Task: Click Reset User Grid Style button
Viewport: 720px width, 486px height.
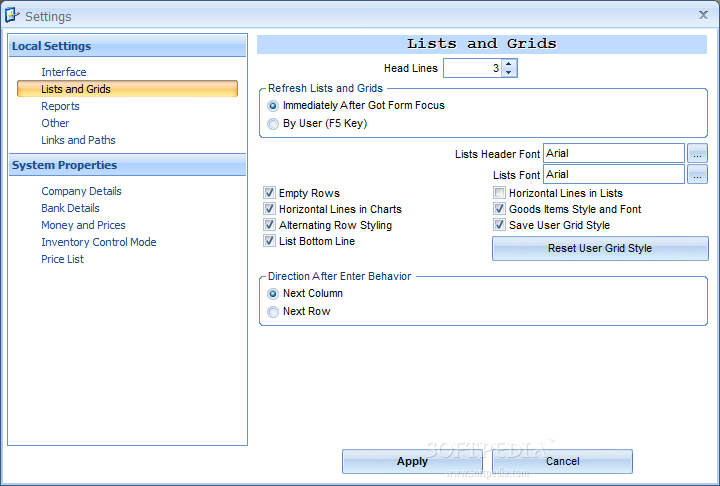Action: (x=600, y=249)
